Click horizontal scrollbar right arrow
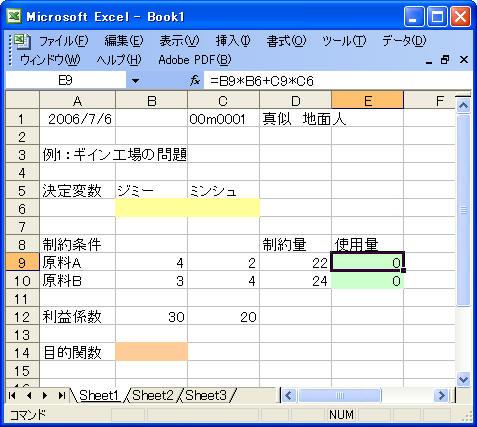Viewport: 477px width, 427px height. [442, 396]
